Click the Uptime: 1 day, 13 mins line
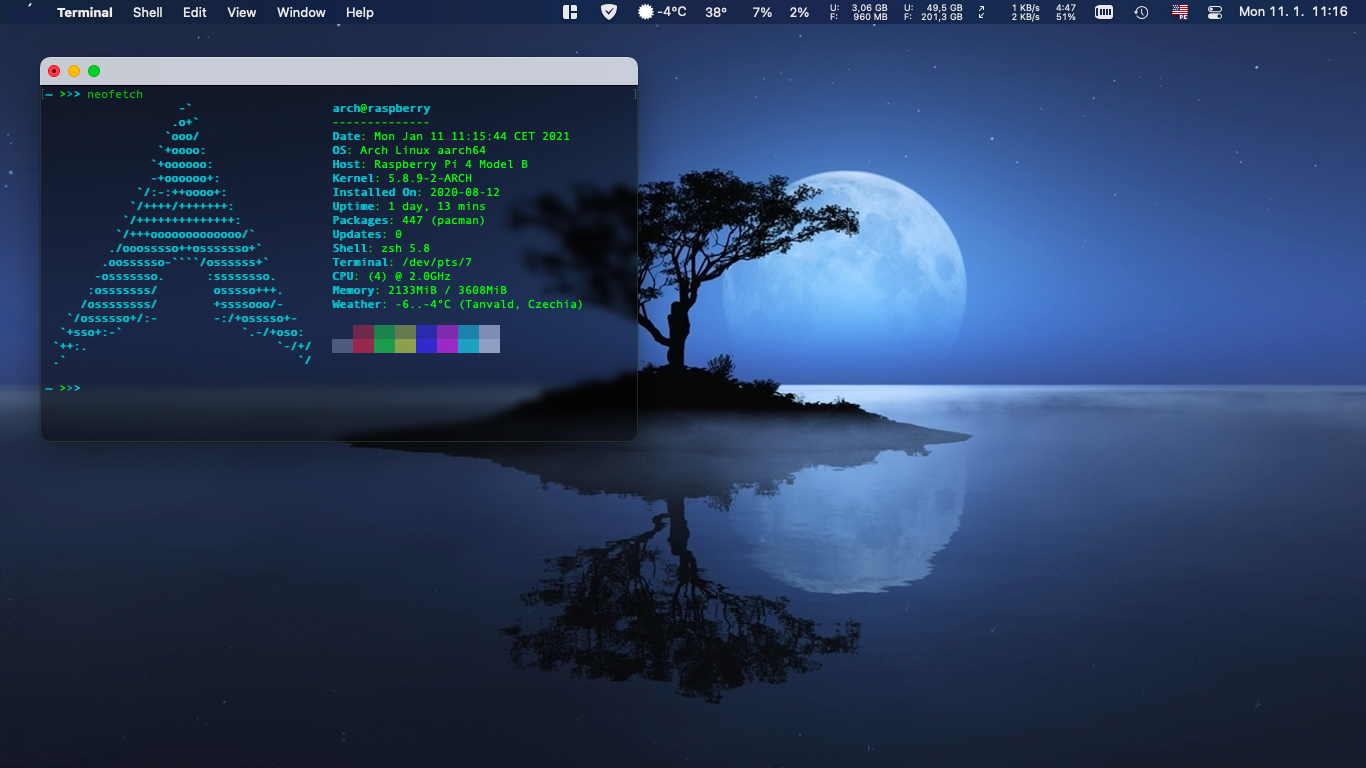 pos(409,206)
